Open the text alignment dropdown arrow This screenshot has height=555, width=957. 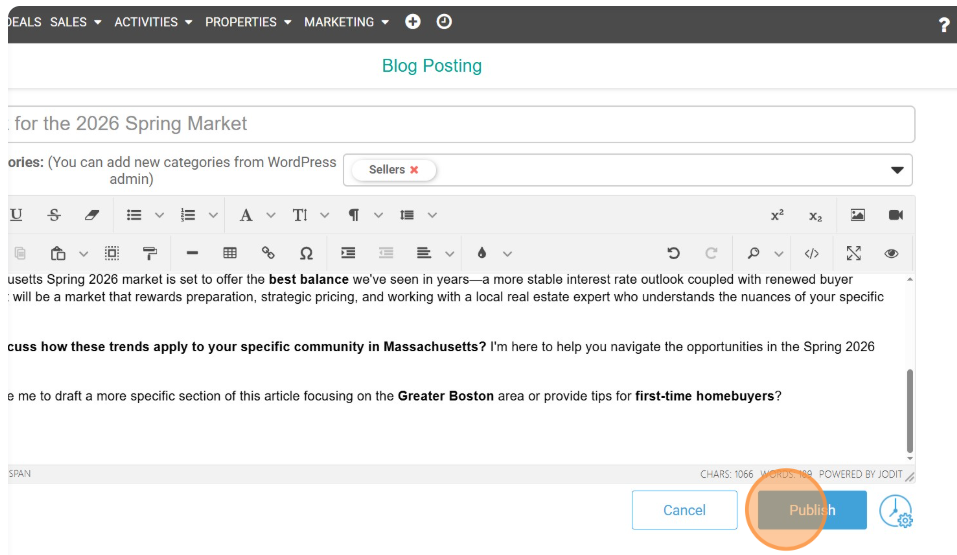coord(450,254)
